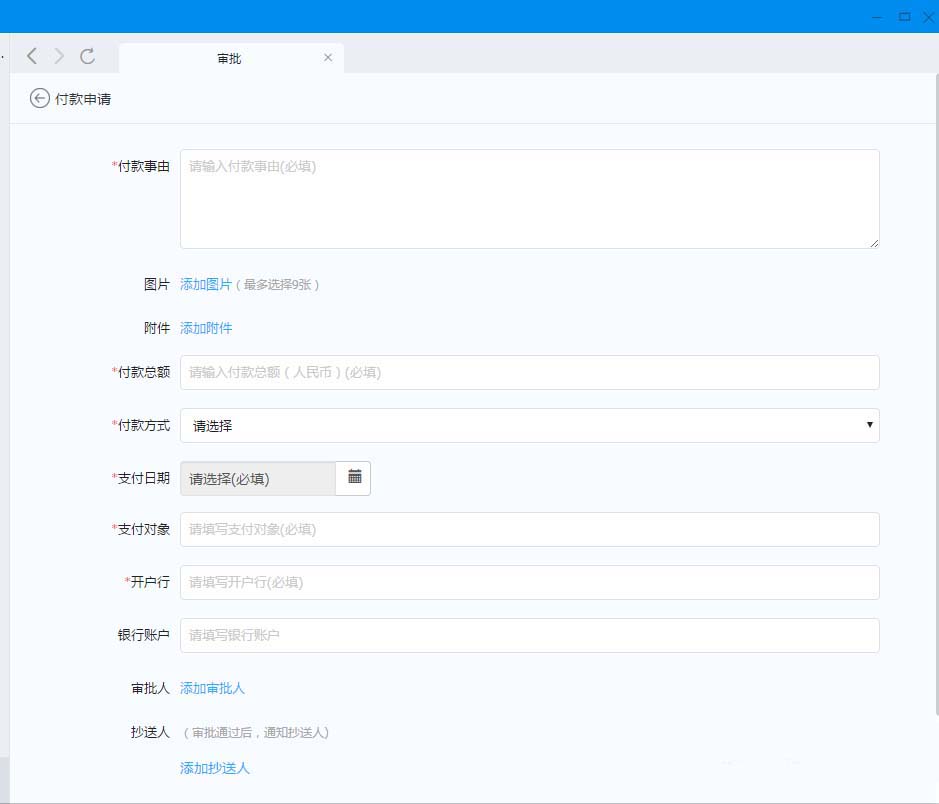This screenshot has width=939, height=804.
Task: Click the 银行账户 label
Action: pos(144,635)
